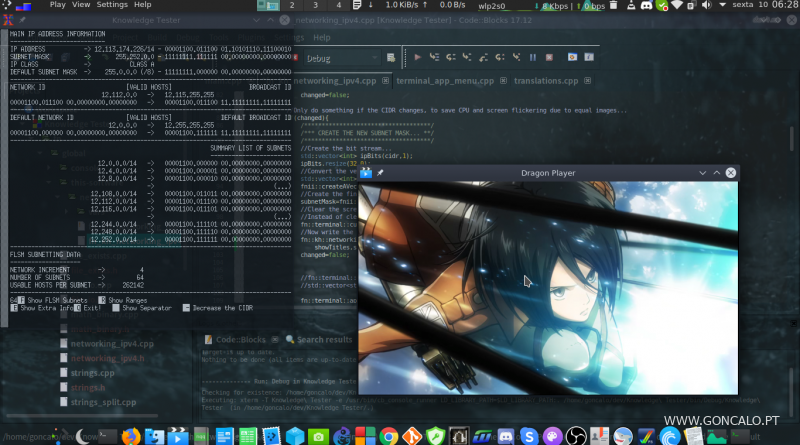Click the Dragon Player video display area

point(548,288)
